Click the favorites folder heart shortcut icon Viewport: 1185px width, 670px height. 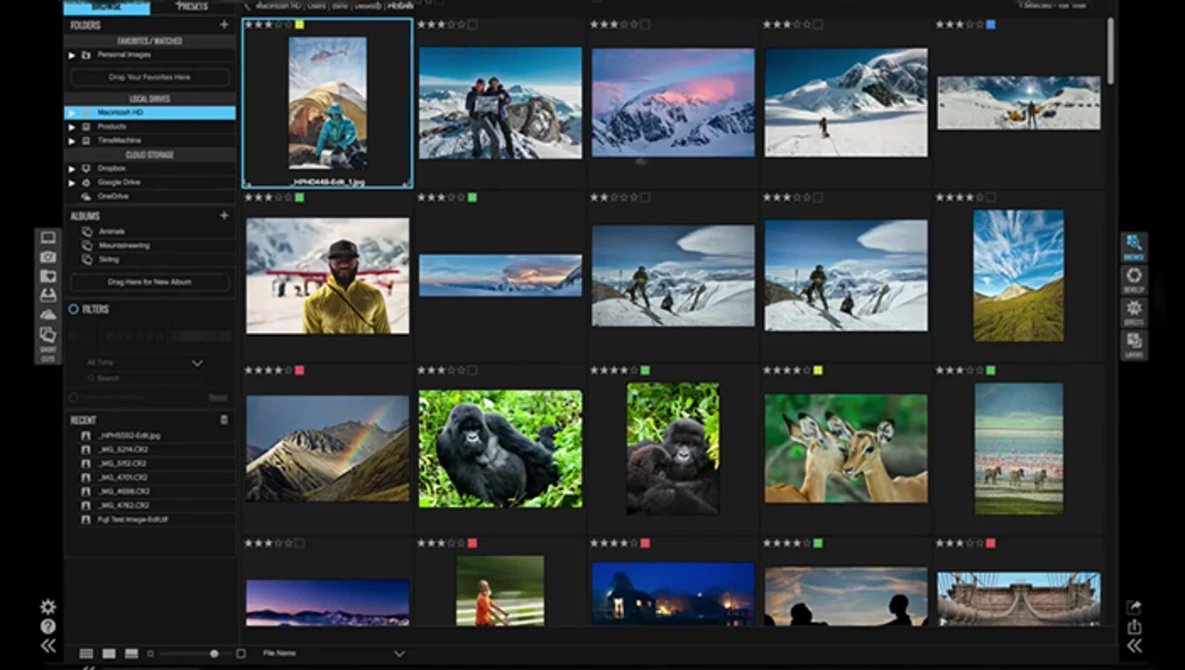click(48, 276)
